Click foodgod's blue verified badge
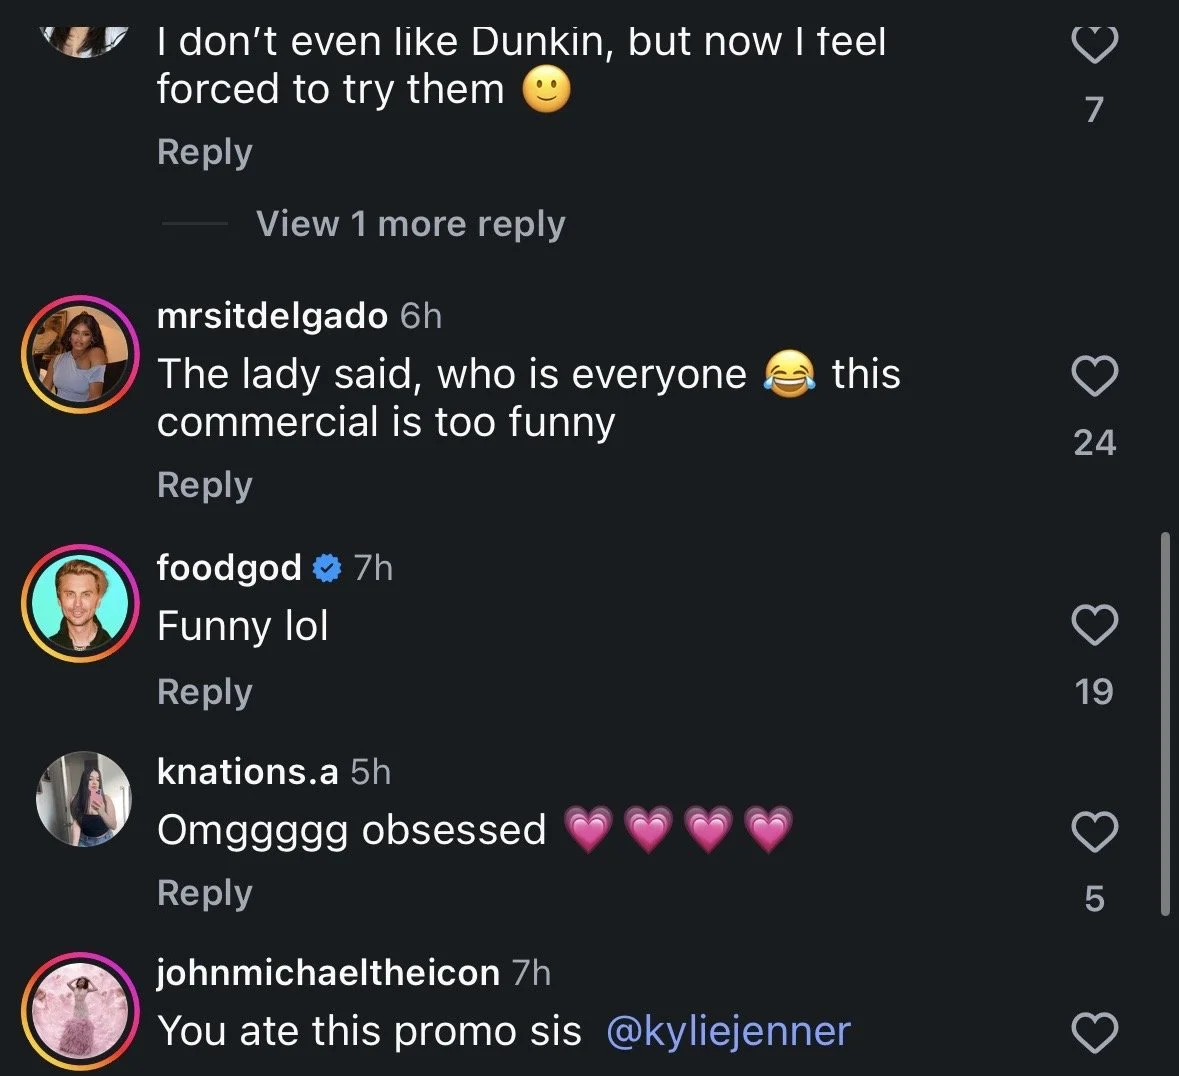 coord(326,568)
